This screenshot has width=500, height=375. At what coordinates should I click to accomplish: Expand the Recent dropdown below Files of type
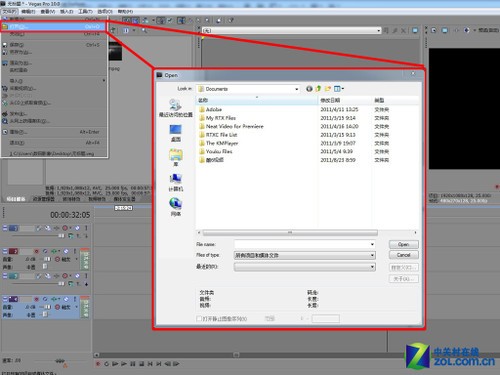click(x=305, y=267)
